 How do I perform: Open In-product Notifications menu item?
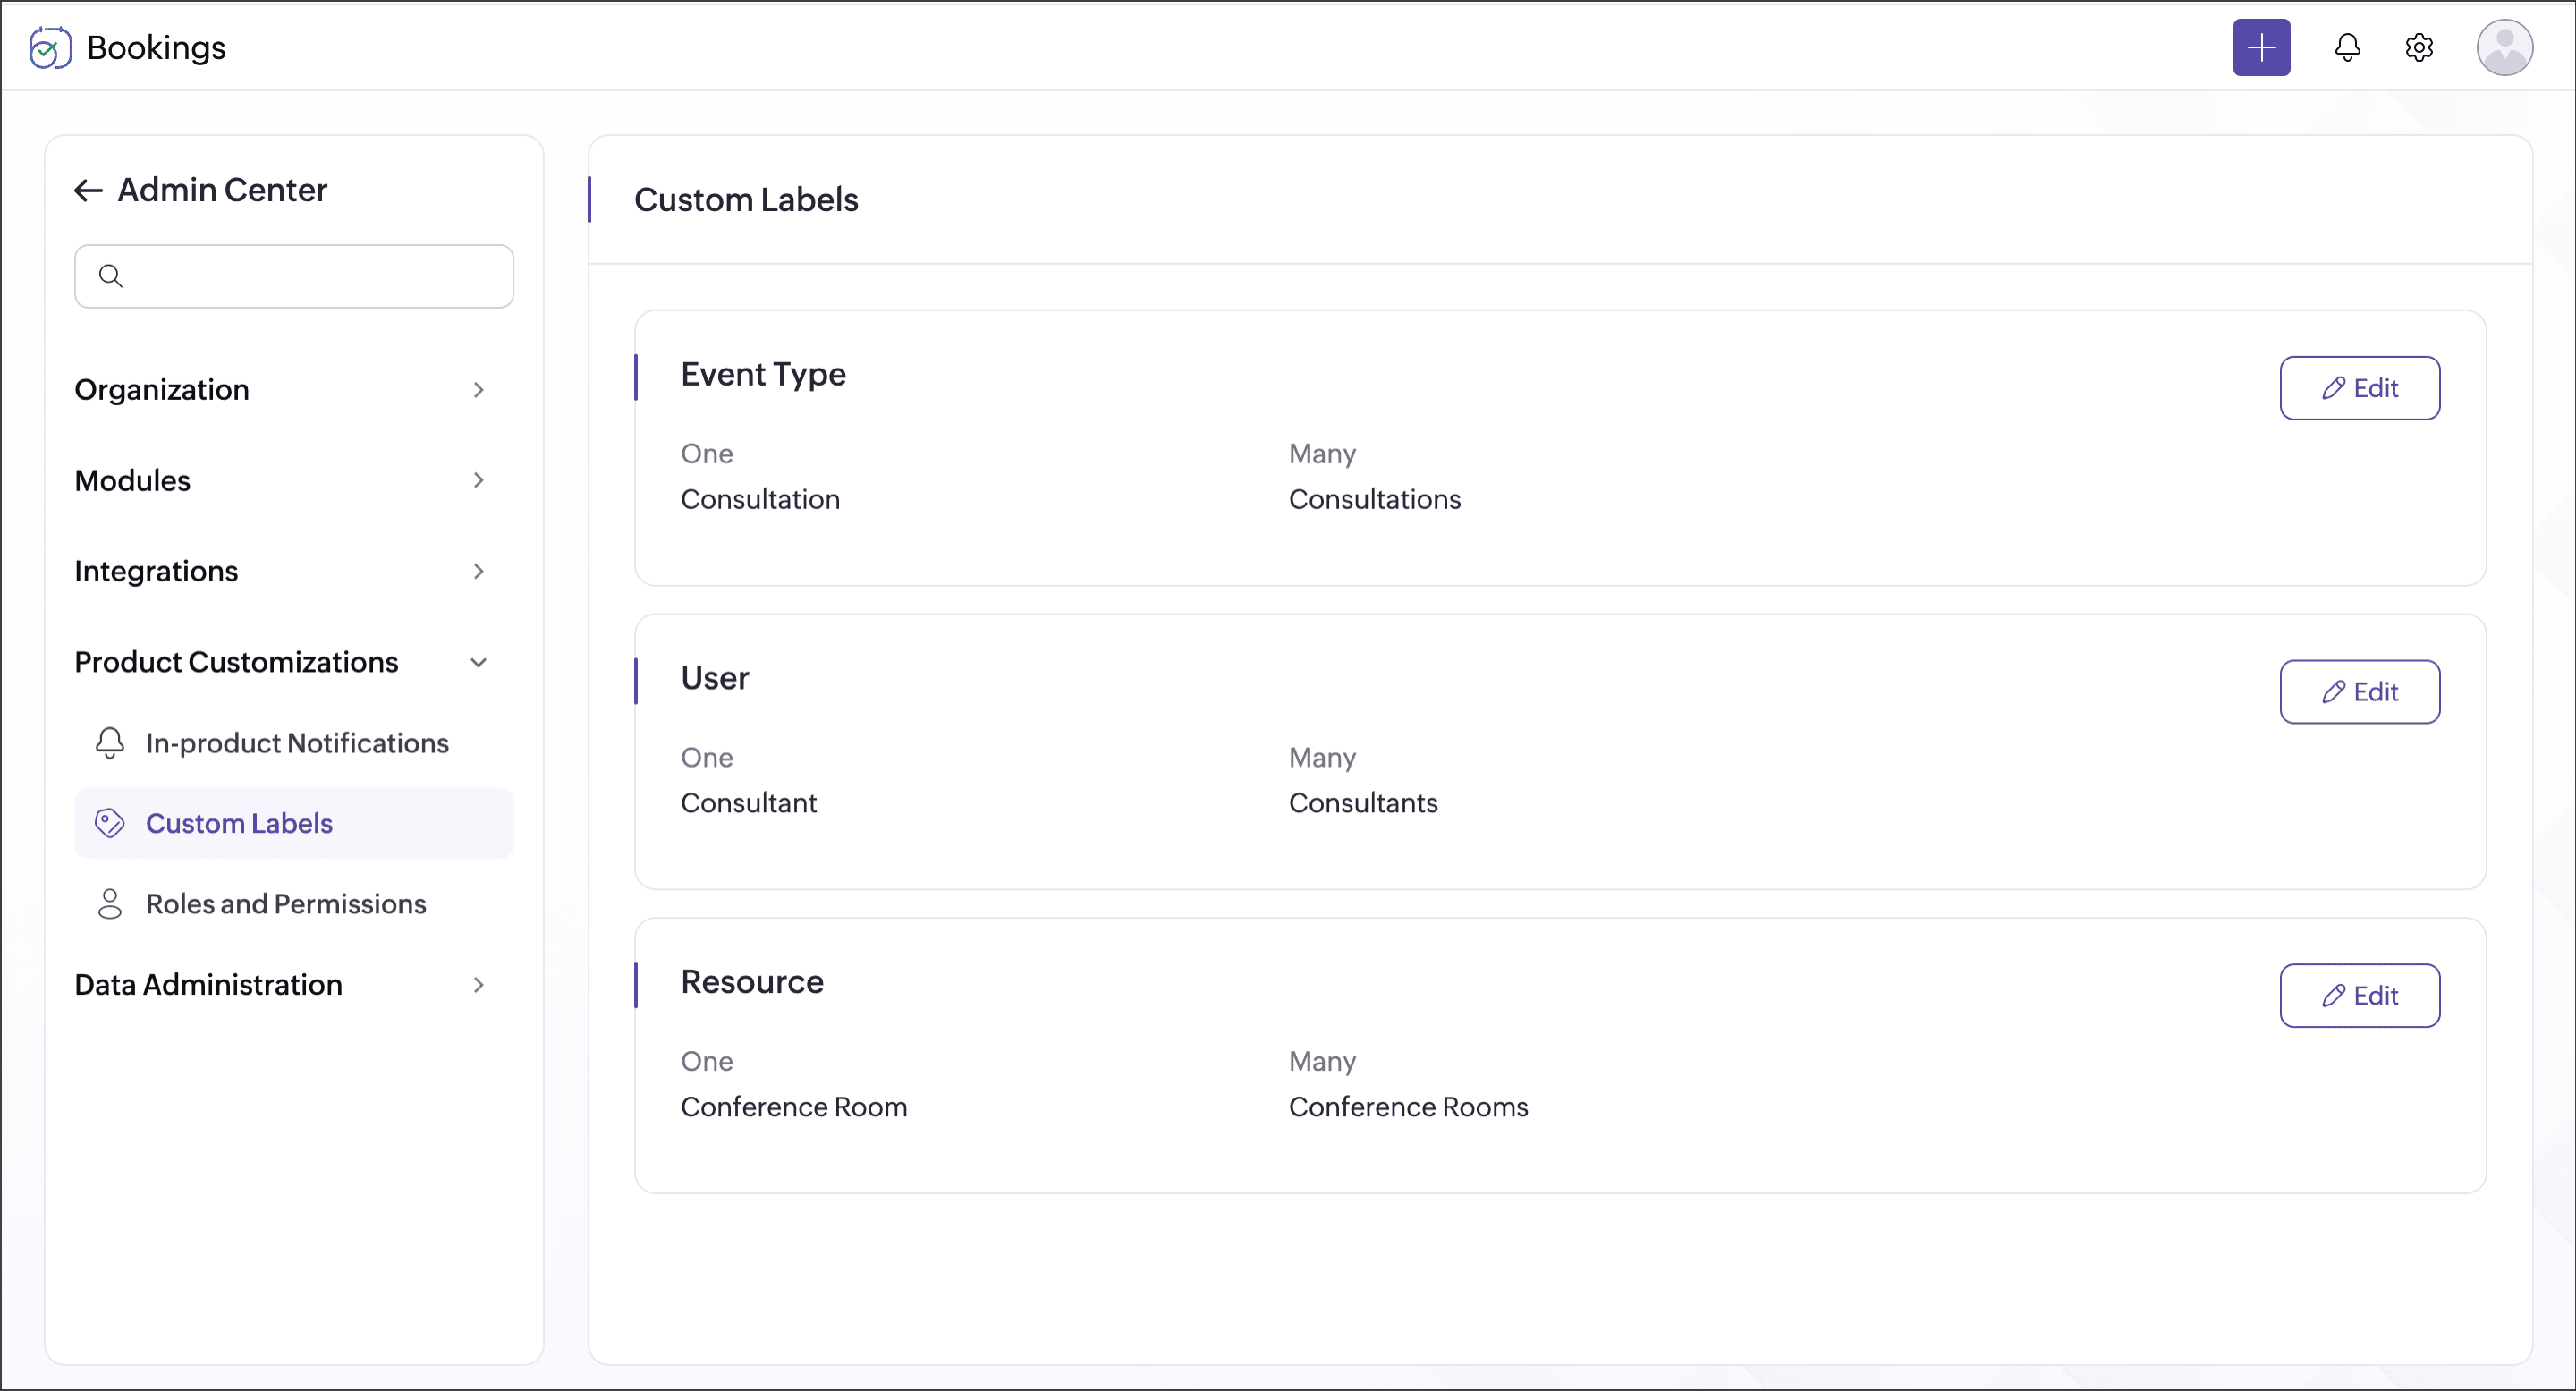tap(297, 743)
